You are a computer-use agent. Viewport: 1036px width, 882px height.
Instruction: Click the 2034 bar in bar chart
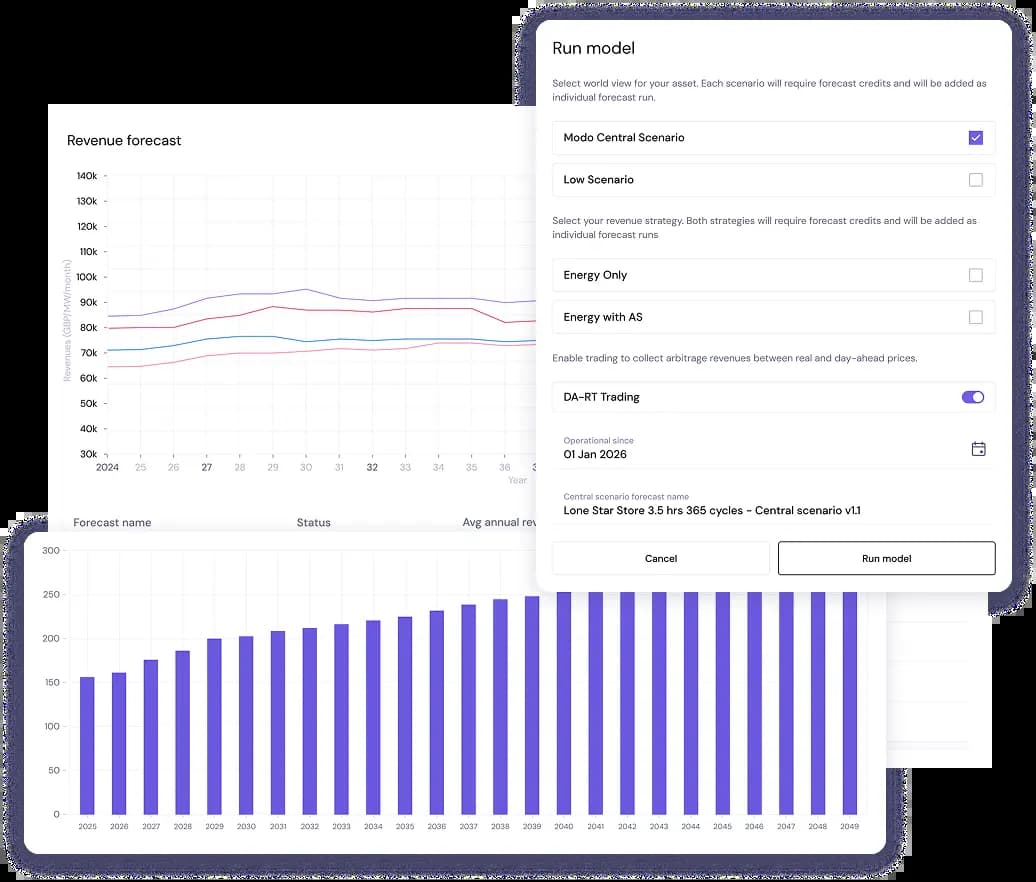pyautogui.click(x=373, y=717)
